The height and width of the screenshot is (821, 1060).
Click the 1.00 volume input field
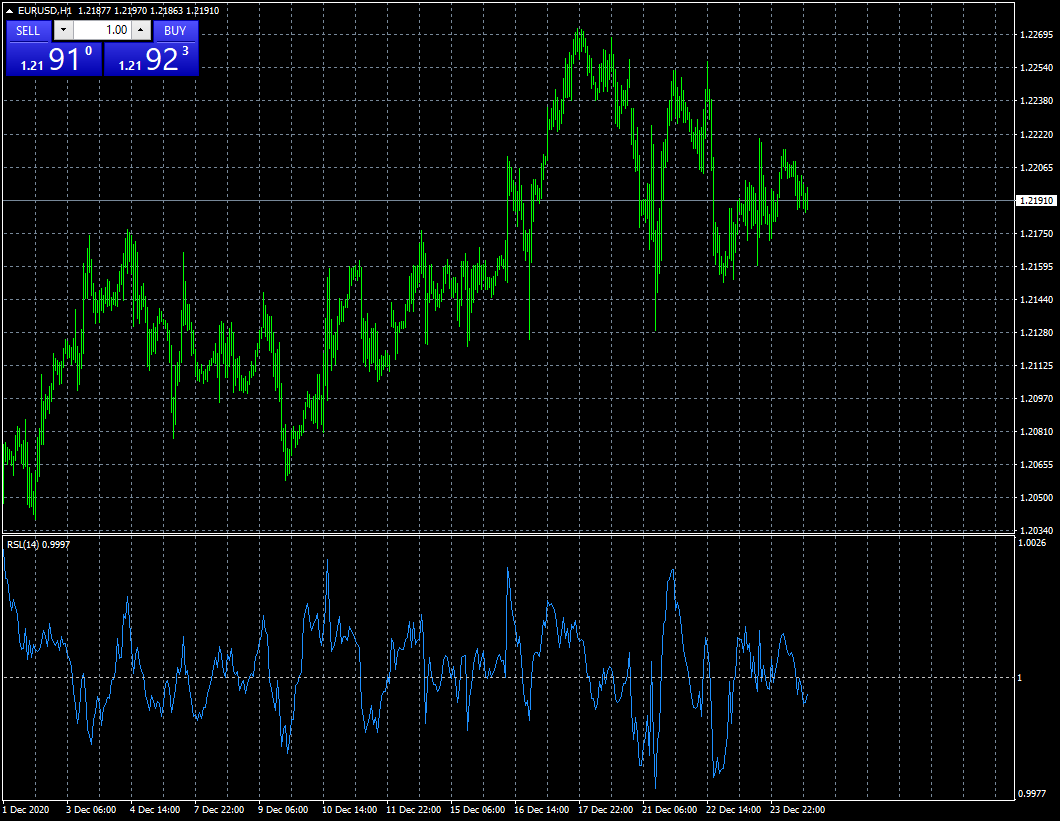(102, 30)
